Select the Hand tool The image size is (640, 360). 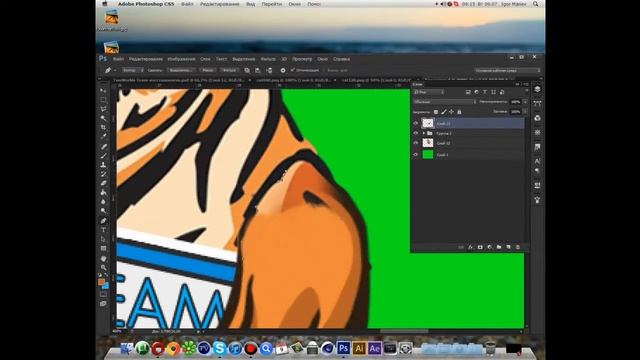pyautogui.click(x=103, y=258)
